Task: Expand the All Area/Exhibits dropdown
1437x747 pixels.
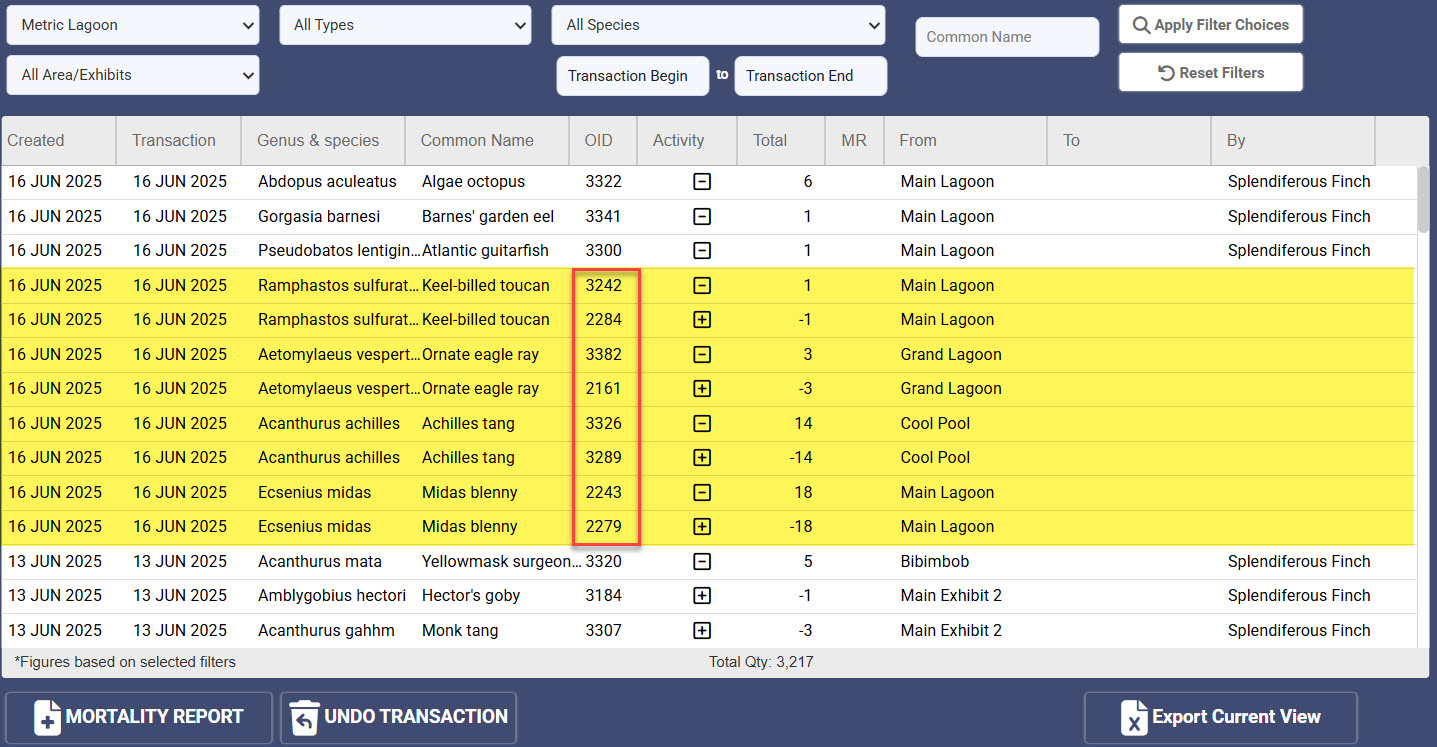Action: click(132, 75)
